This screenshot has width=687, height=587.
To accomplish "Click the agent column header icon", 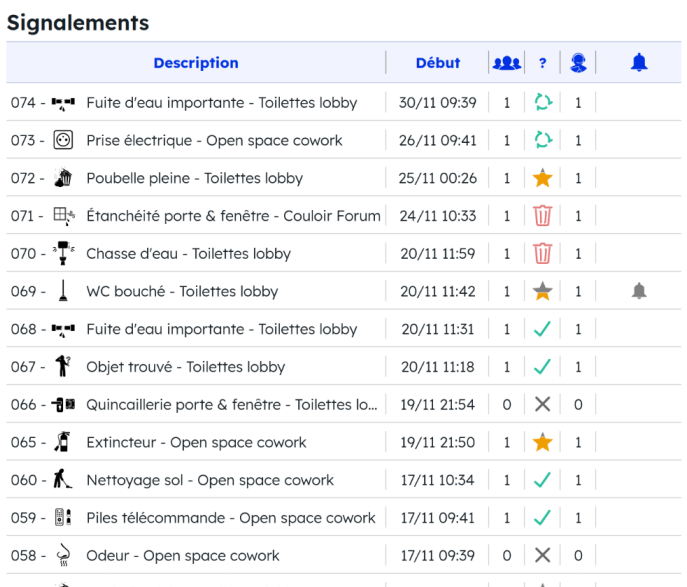I will [x=577, y=63].
